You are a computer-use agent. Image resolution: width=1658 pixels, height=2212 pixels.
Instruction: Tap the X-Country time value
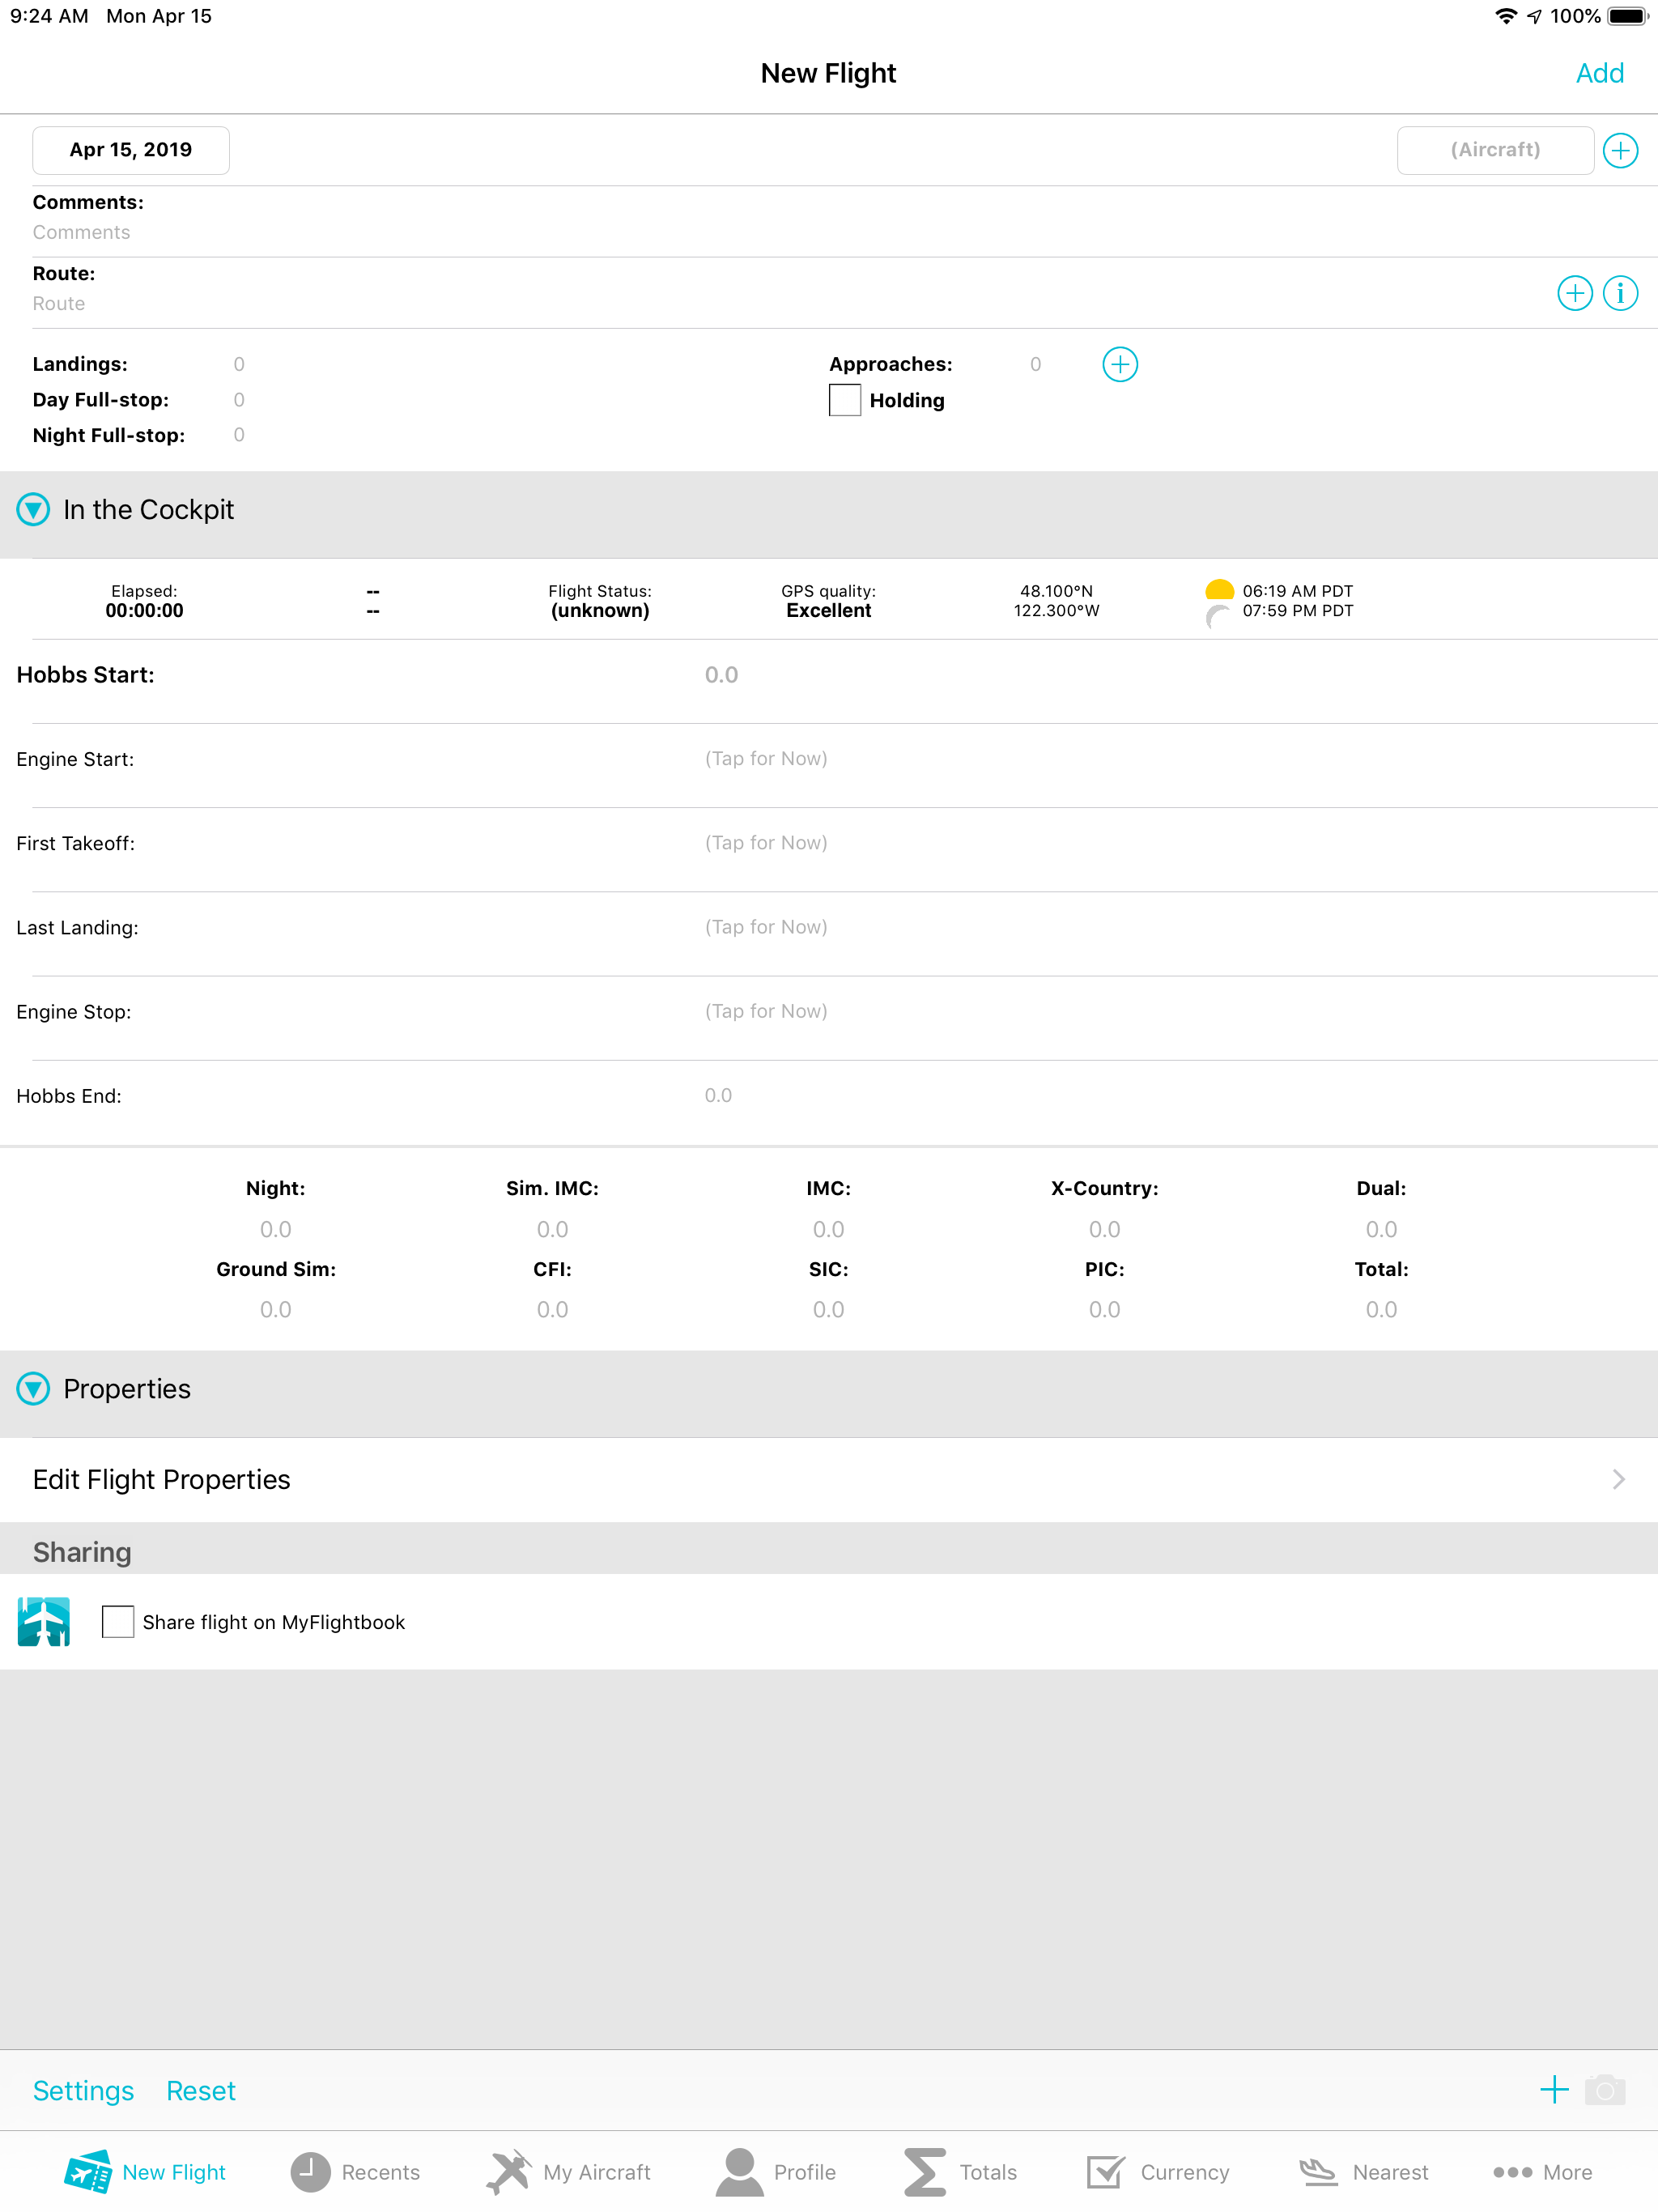click(x=1104, y=1228)
